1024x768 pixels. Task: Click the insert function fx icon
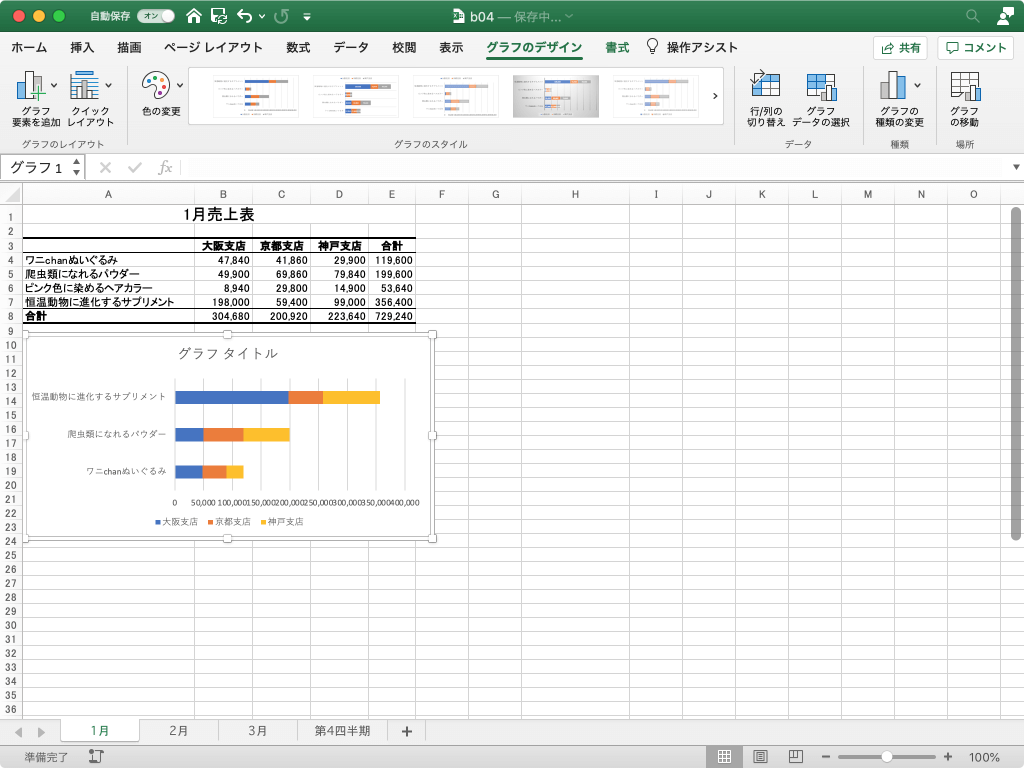(x=165, y=168)
